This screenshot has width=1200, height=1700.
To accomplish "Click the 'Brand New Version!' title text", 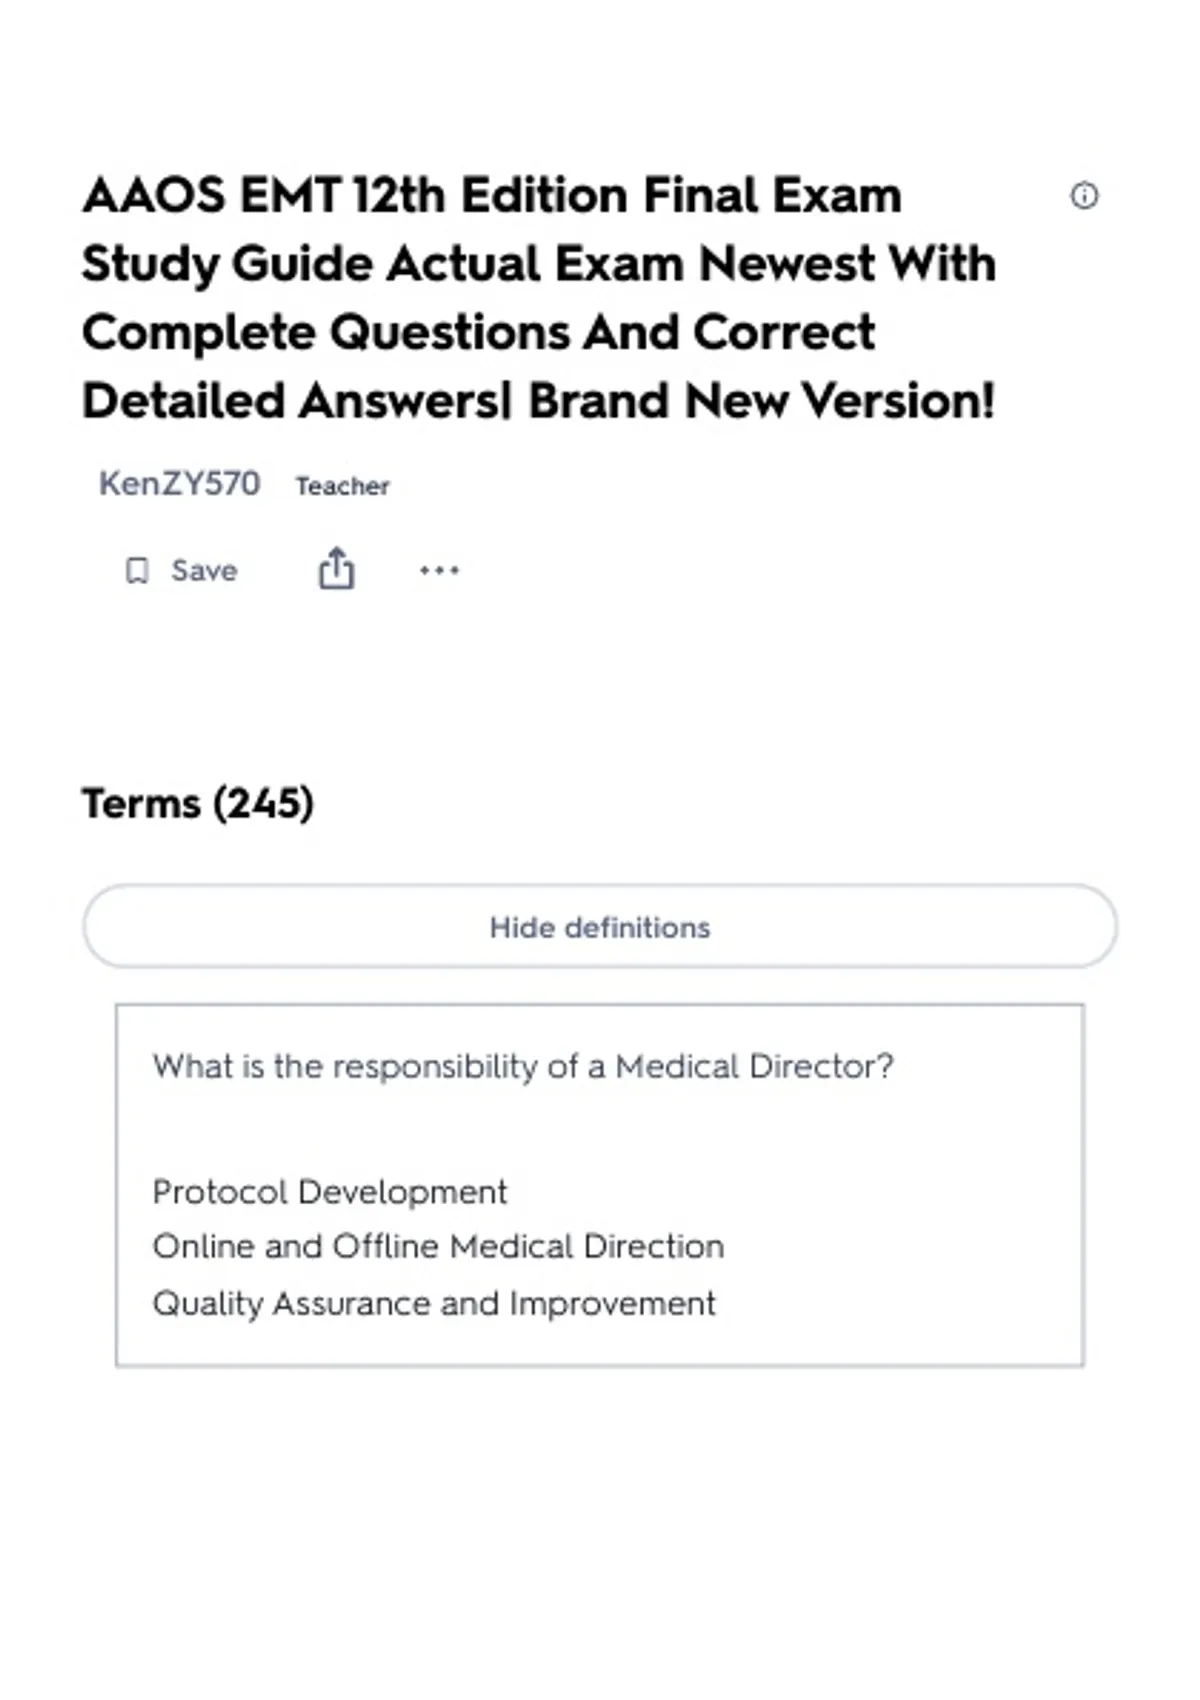I will tap(761, 401).
